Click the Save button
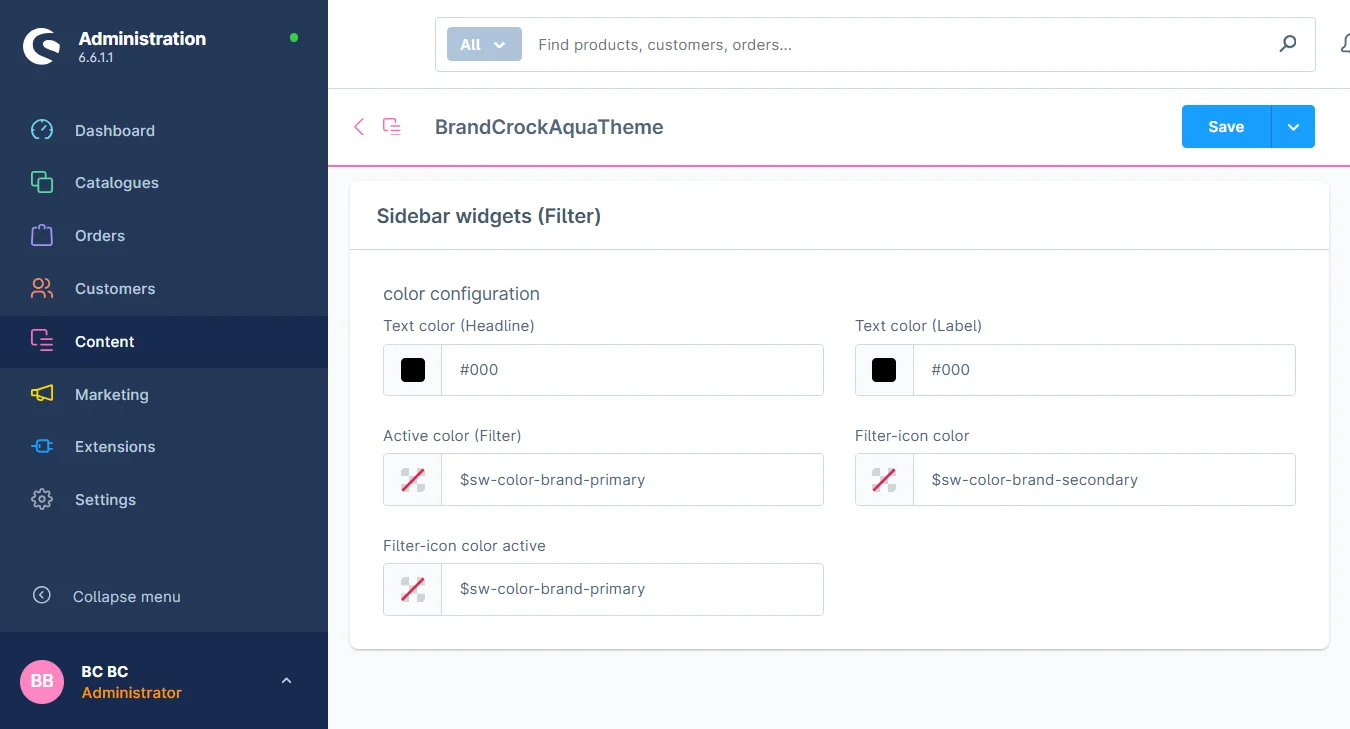 pyautogui.click(x=1226, y=127)
